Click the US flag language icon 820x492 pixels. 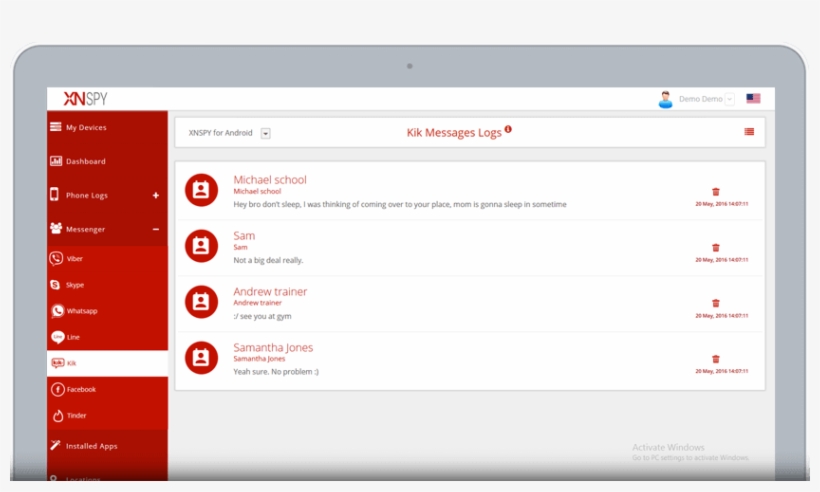pyautogui.click(x=753, y=98)
